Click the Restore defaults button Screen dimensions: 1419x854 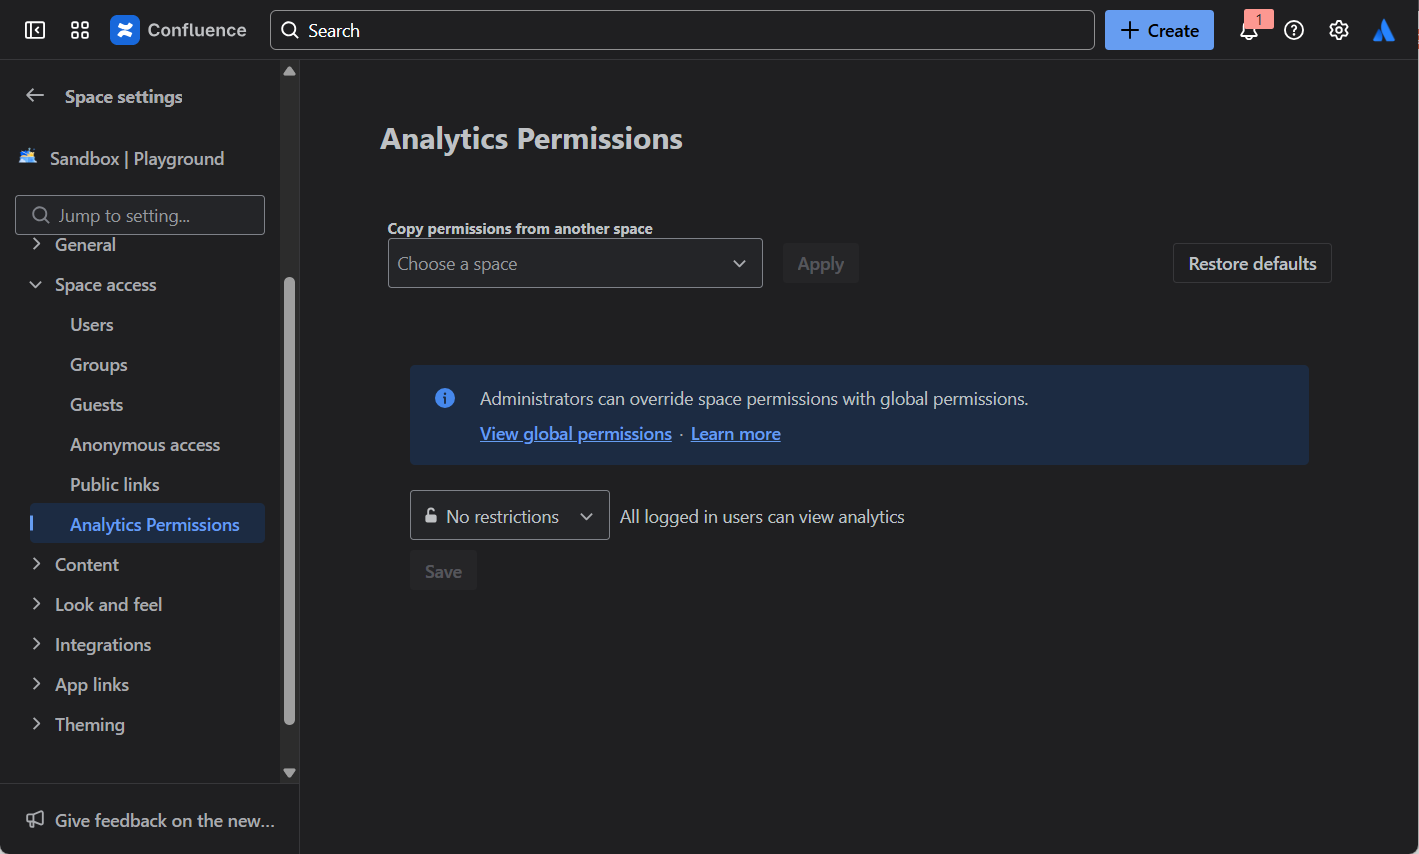[1252, 263]
